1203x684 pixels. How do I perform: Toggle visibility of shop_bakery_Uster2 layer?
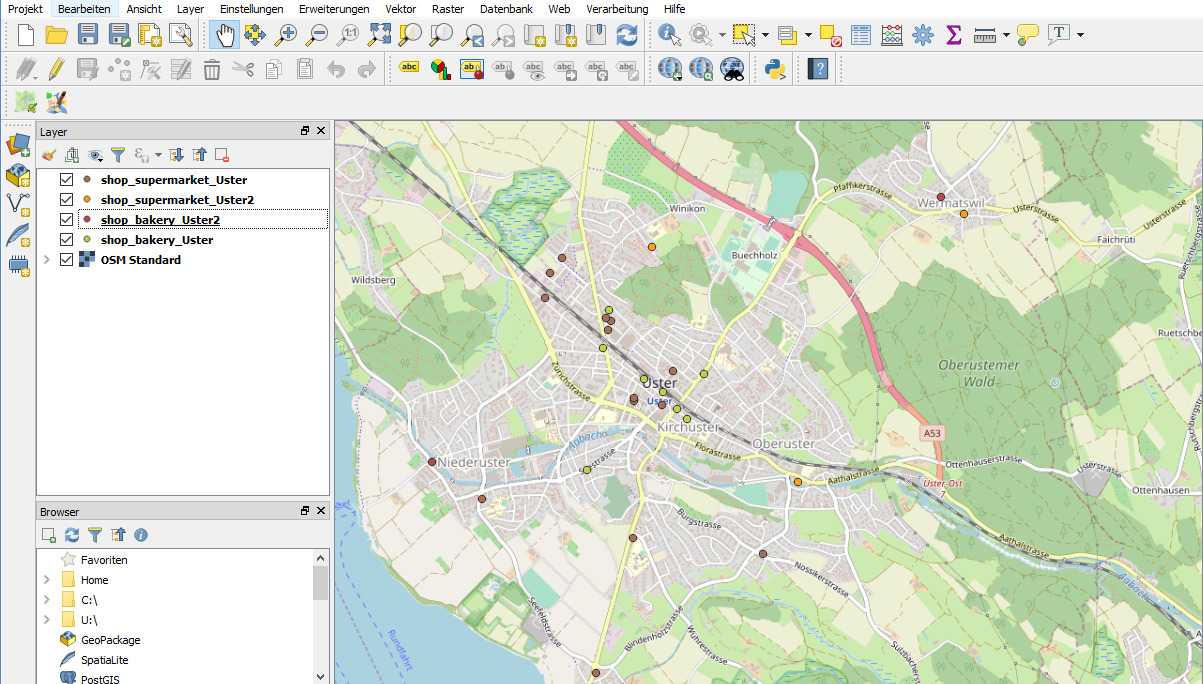point(67,220)
